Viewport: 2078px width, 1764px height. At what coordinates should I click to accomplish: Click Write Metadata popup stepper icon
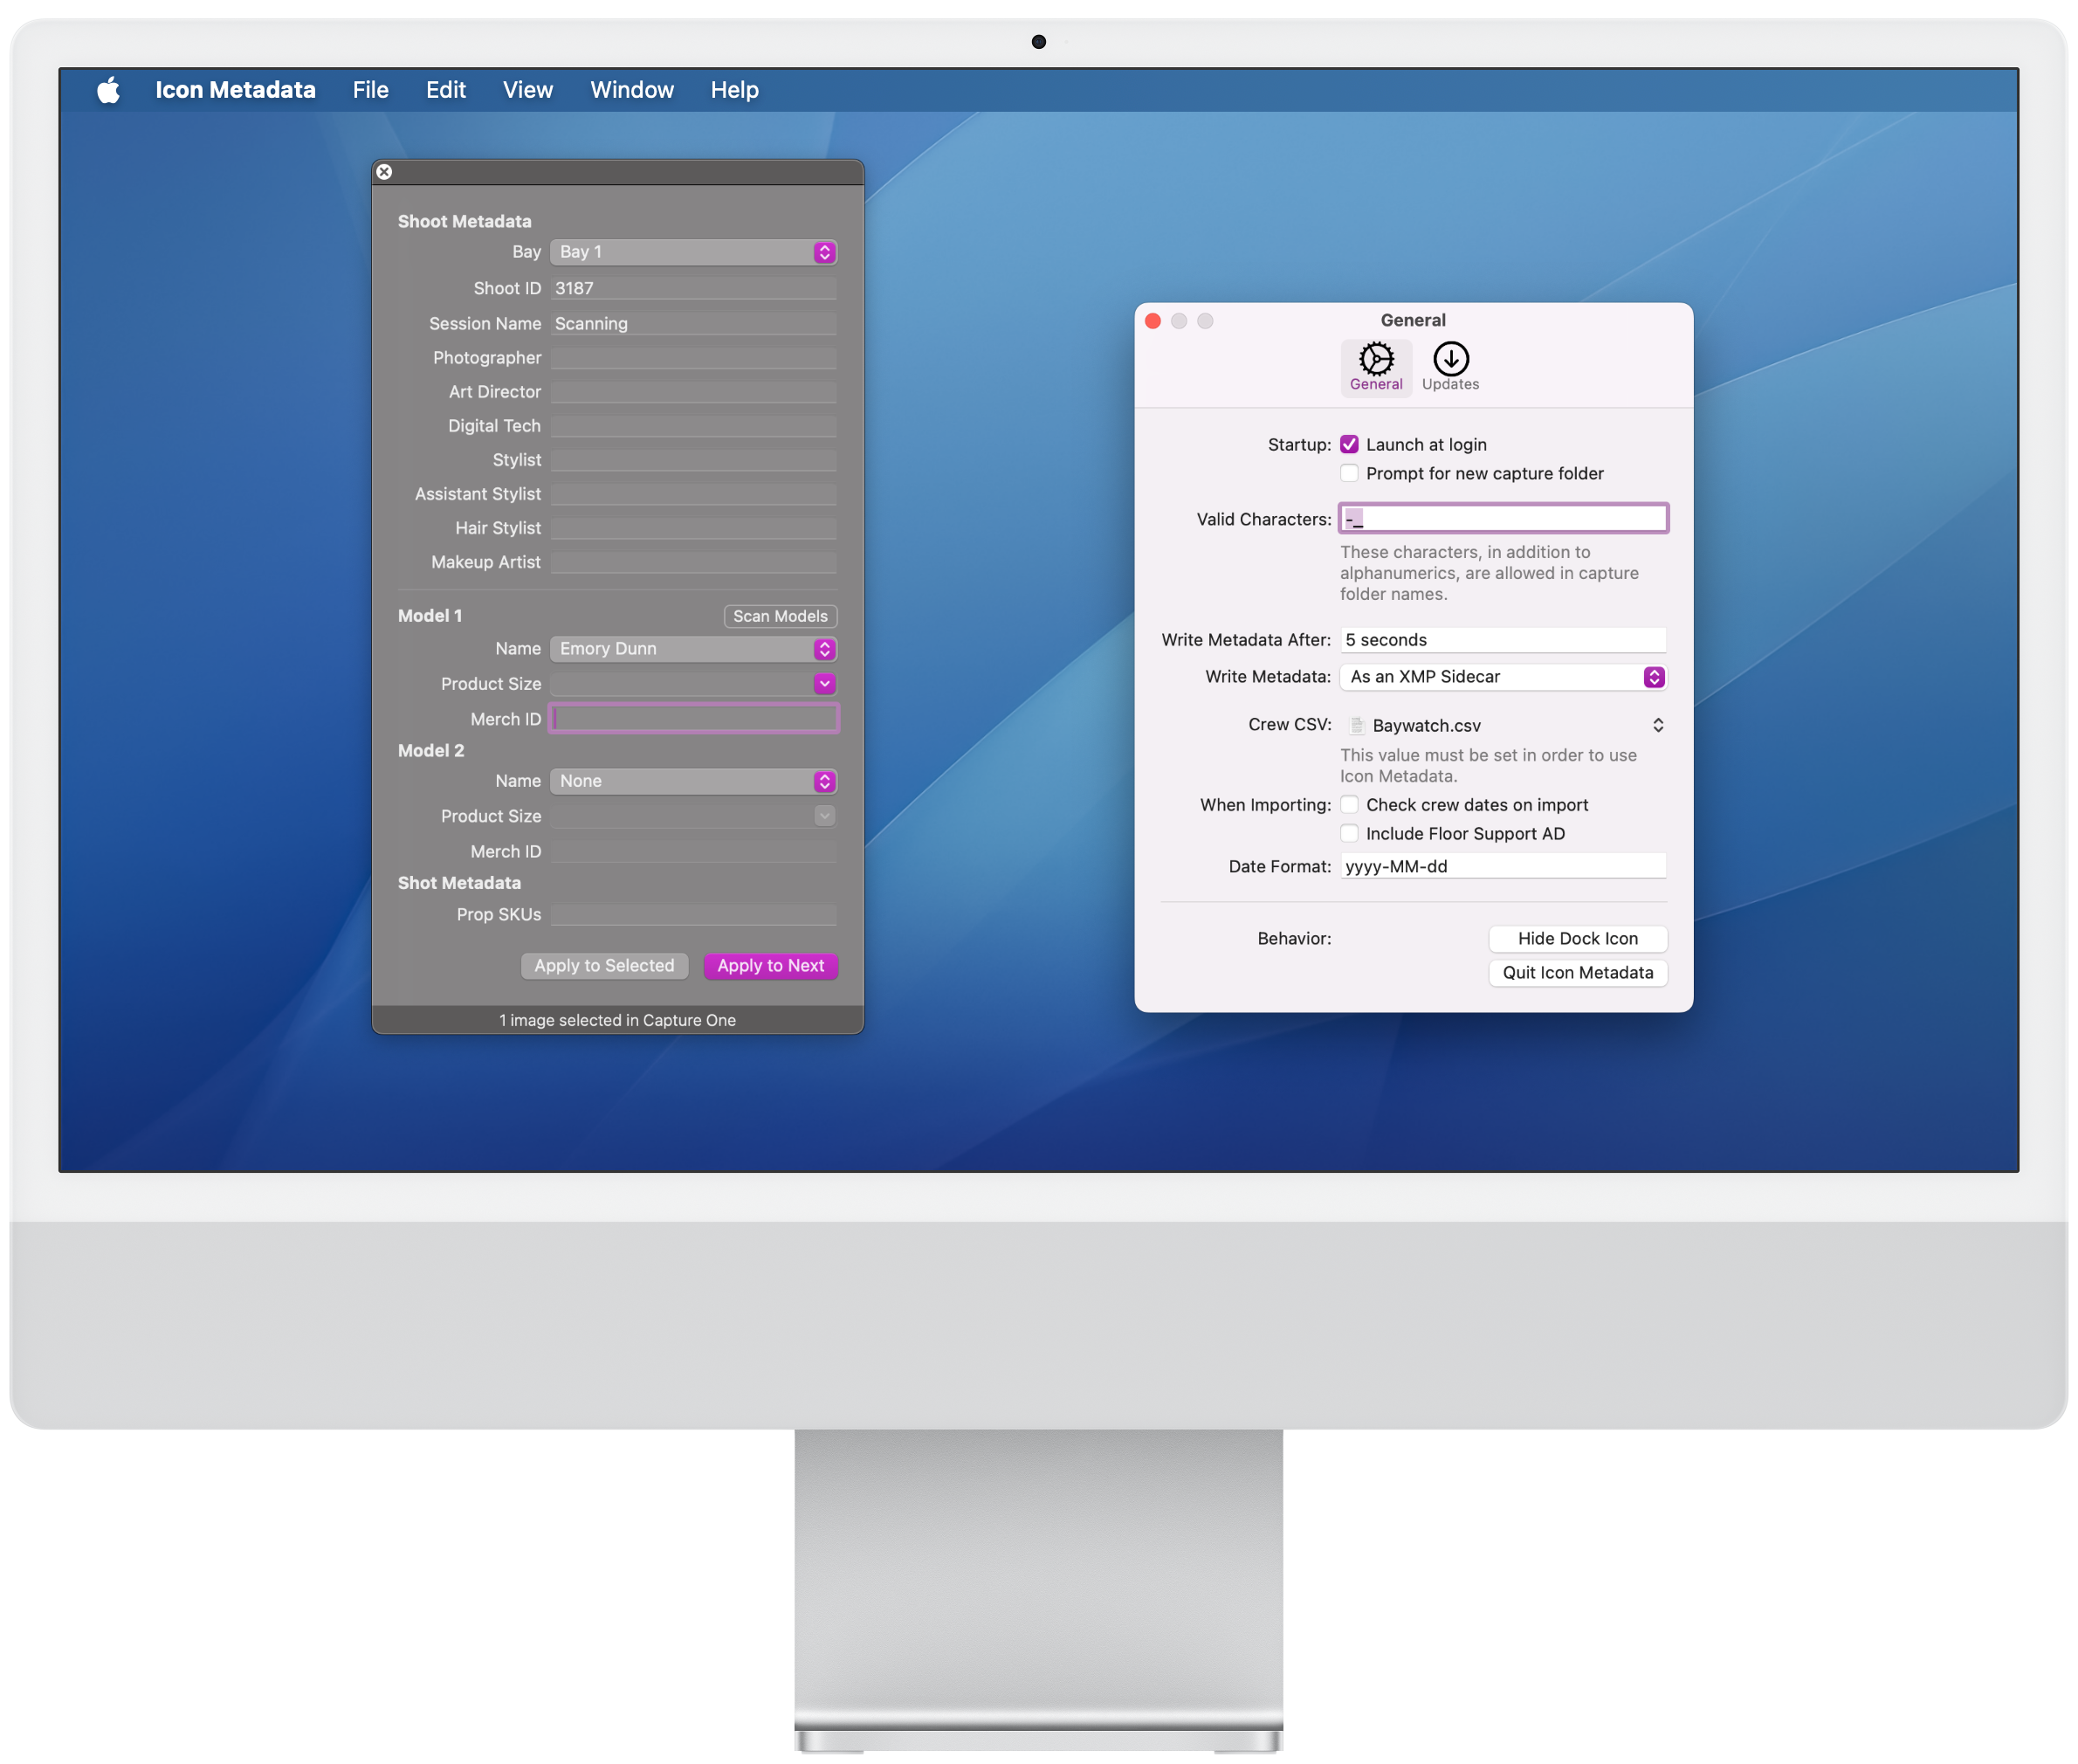click(1654, 677)
